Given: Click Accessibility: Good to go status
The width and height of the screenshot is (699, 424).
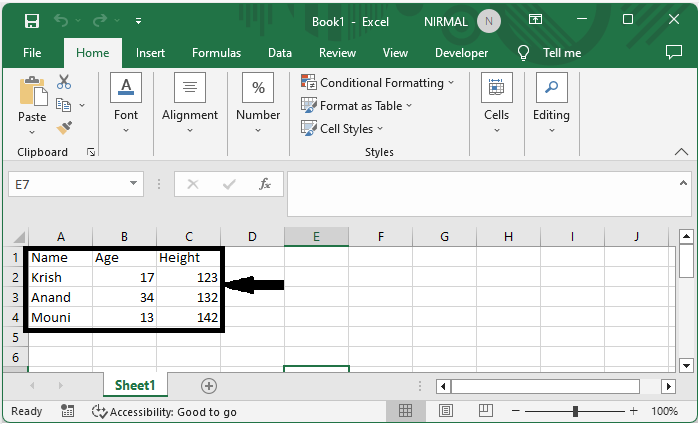Looking at the screenshot, I should coord(164,411).
